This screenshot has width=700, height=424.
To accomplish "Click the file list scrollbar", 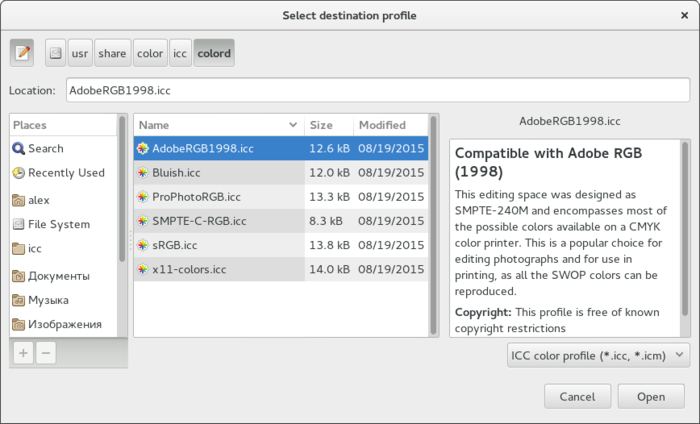I will click(x=433, y=225).
